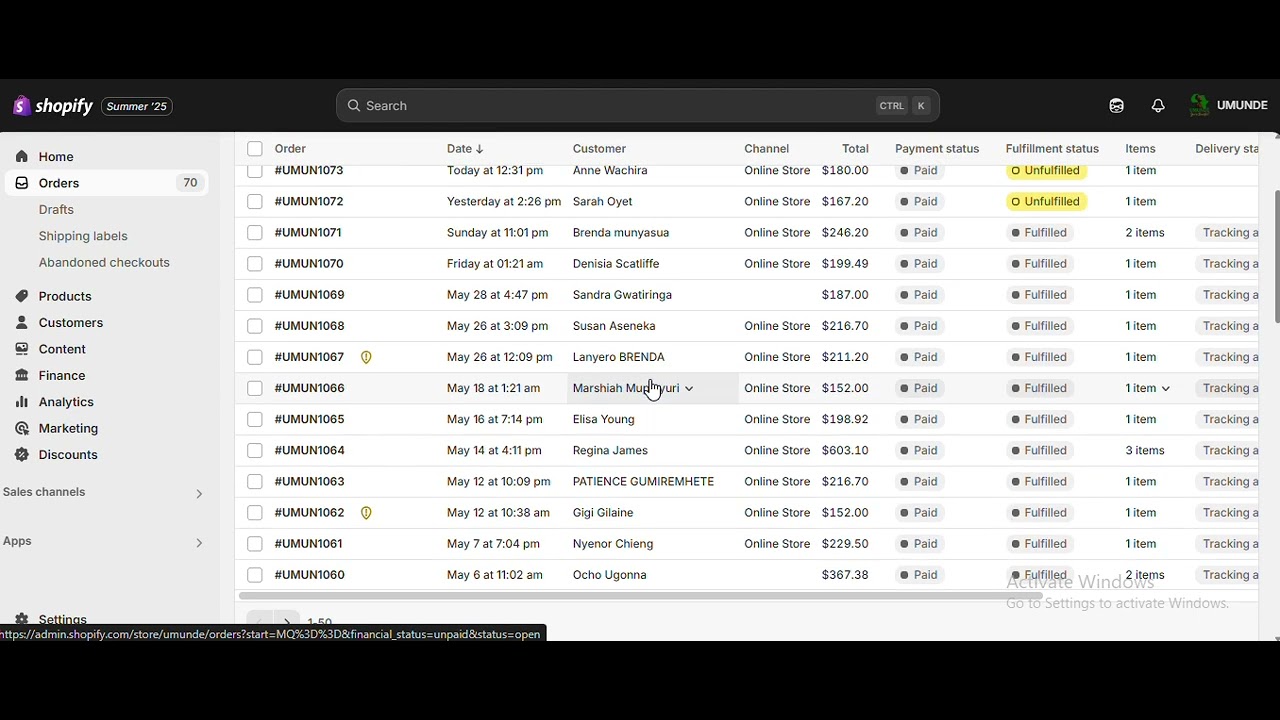Click the Payment status column header
The height and width of the screenshot is (720, 1280).
point(937,149)
